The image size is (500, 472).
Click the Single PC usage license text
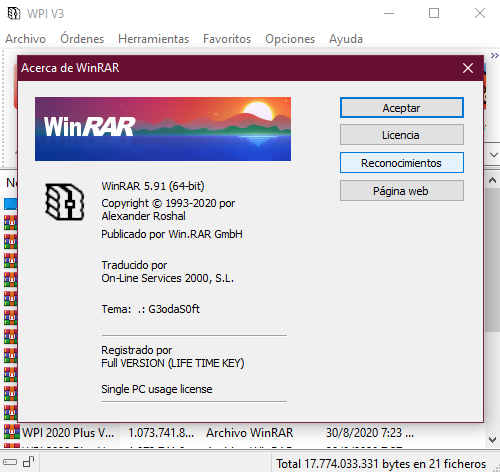(x=157, y=389)
